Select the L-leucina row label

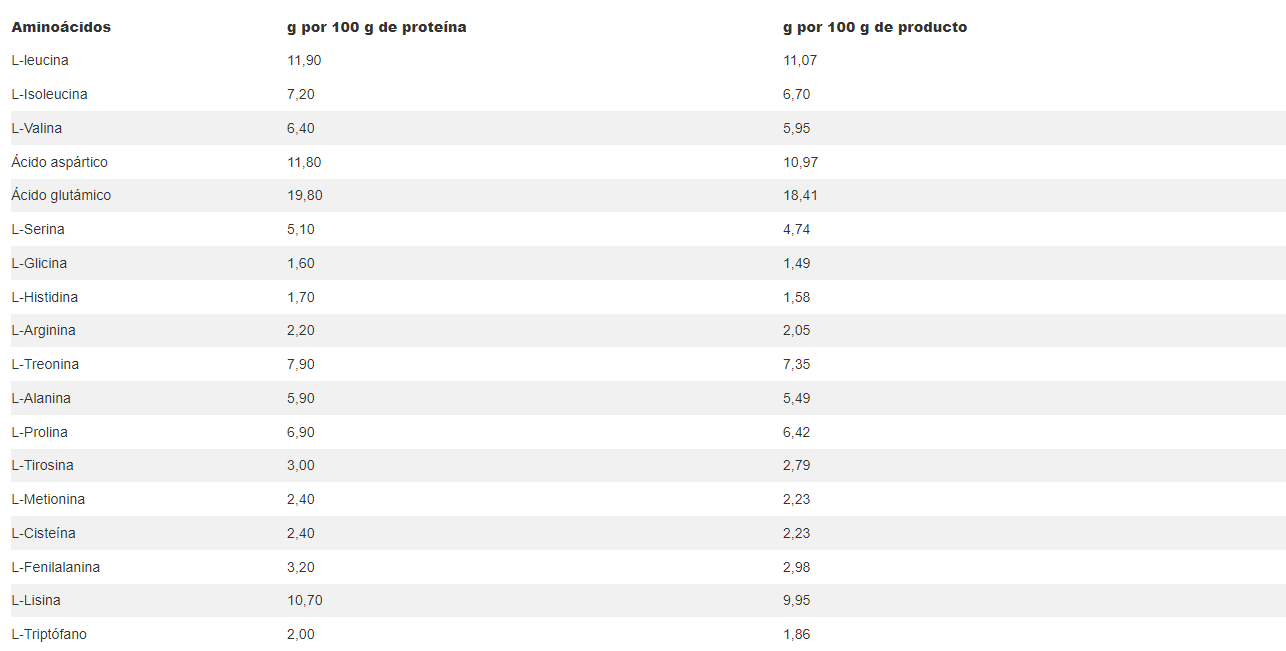(x=40, y=60)
